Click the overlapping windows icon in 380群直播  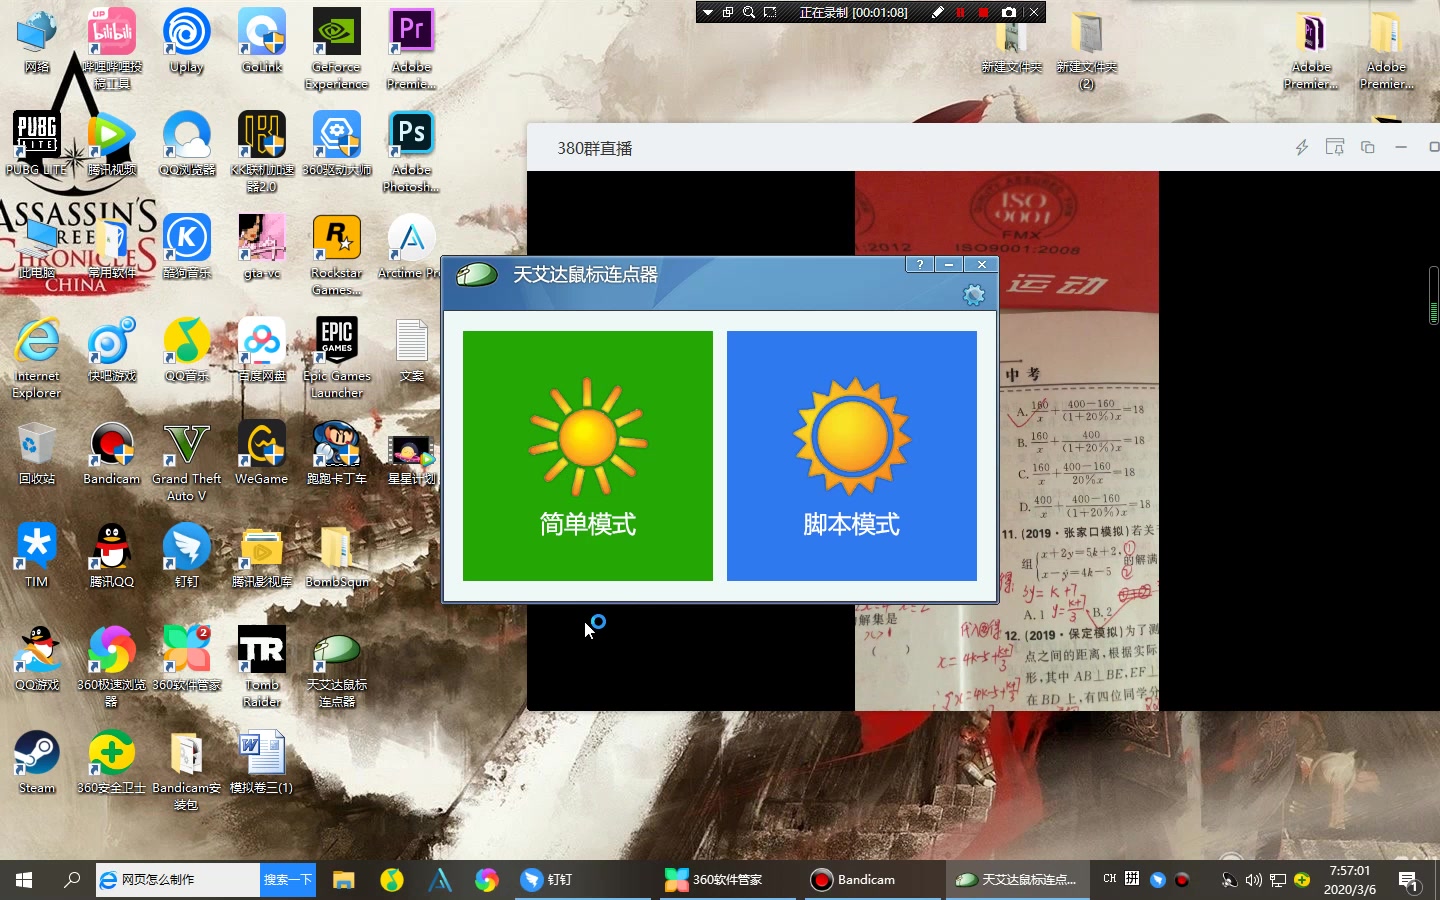point(1368,147)
